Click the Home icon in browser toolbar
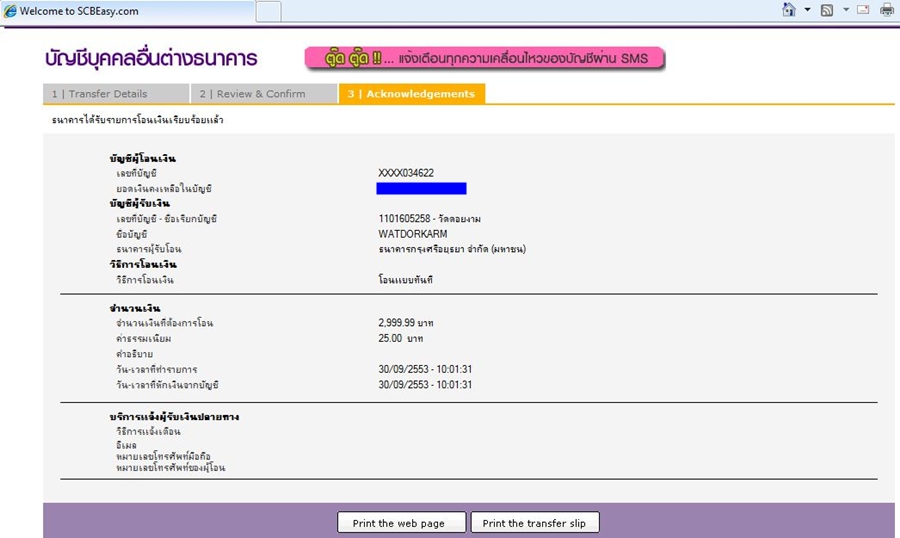This screenshot has height=538, width=900. (x=789, y=9)
